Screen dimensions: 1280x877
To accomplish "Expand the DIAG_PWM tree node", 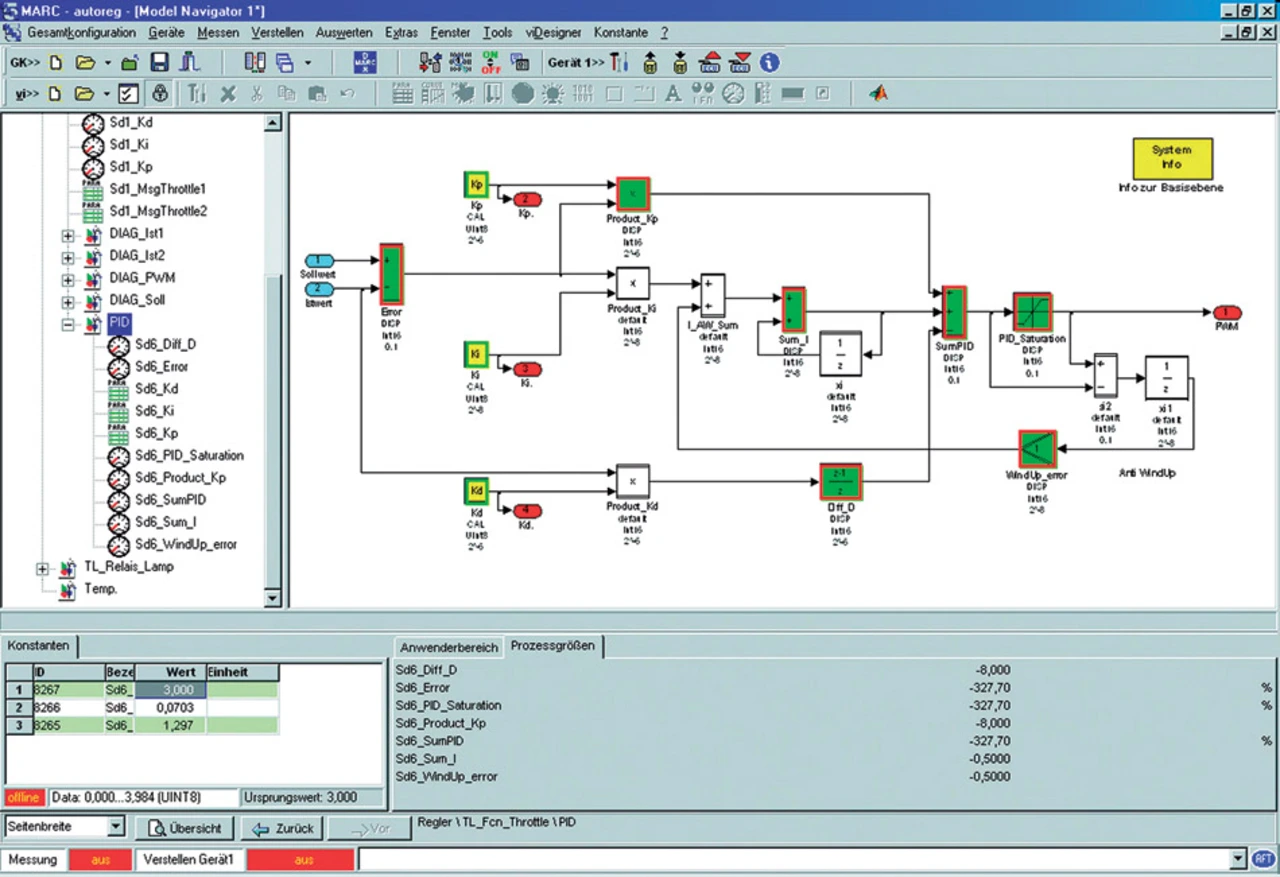I will [68, 278].
